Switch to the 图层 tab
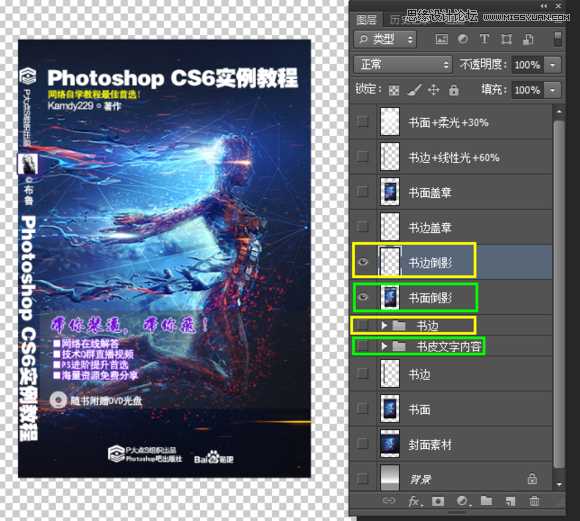580x521 pixels. tap(366, 20)
